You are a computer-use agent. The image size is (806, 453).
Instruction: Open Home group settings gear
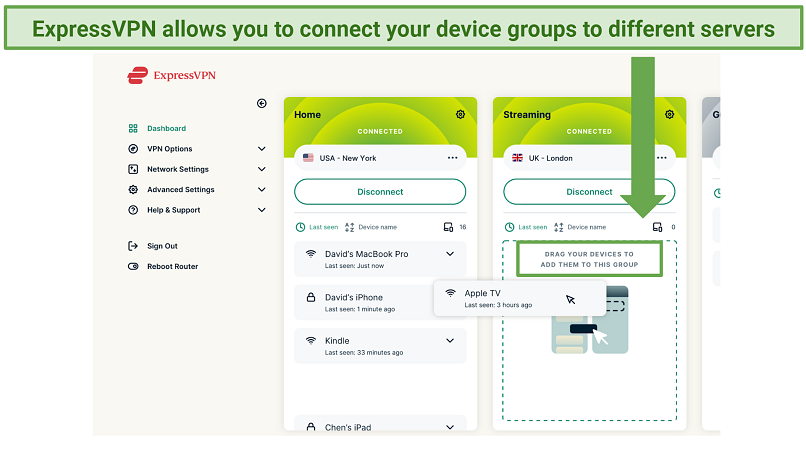coord(461,115)
